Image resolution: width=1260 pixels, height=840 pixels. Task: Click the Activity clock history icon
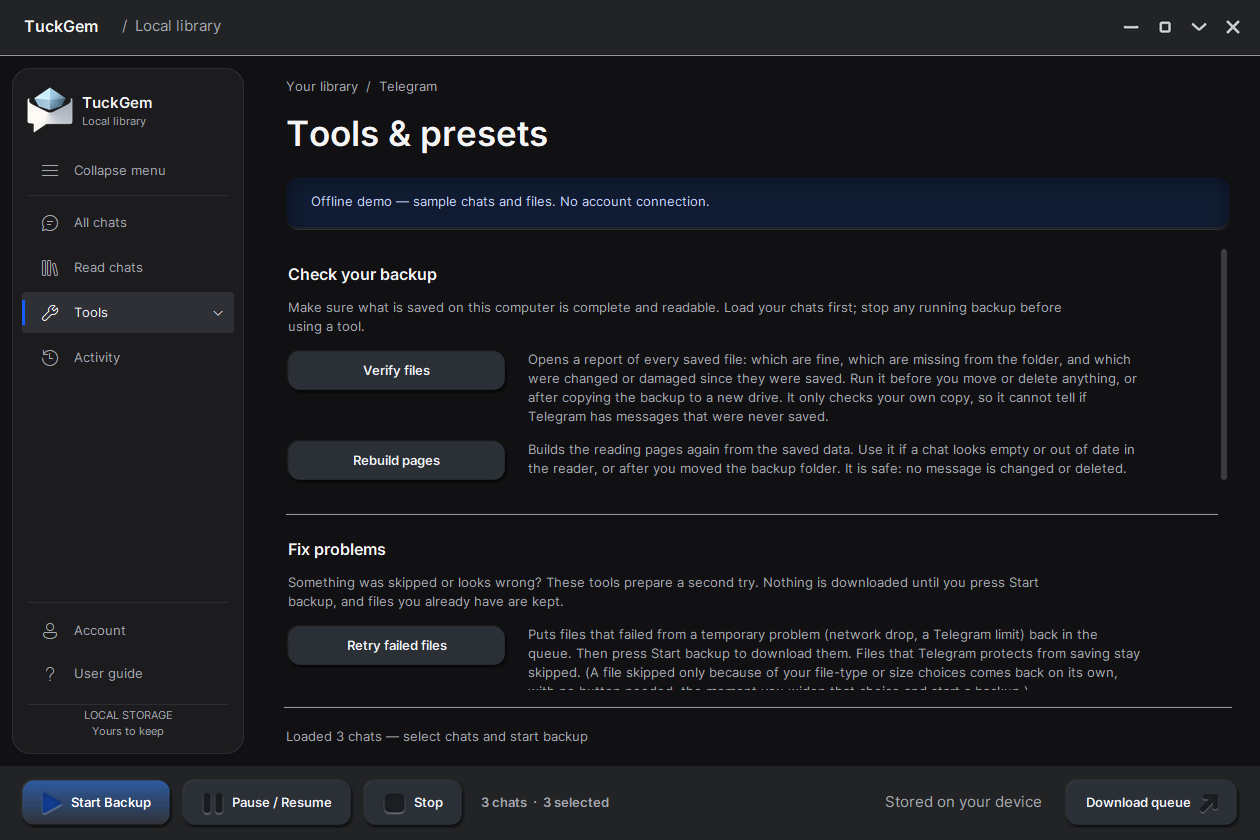click(x=50, y=358)
